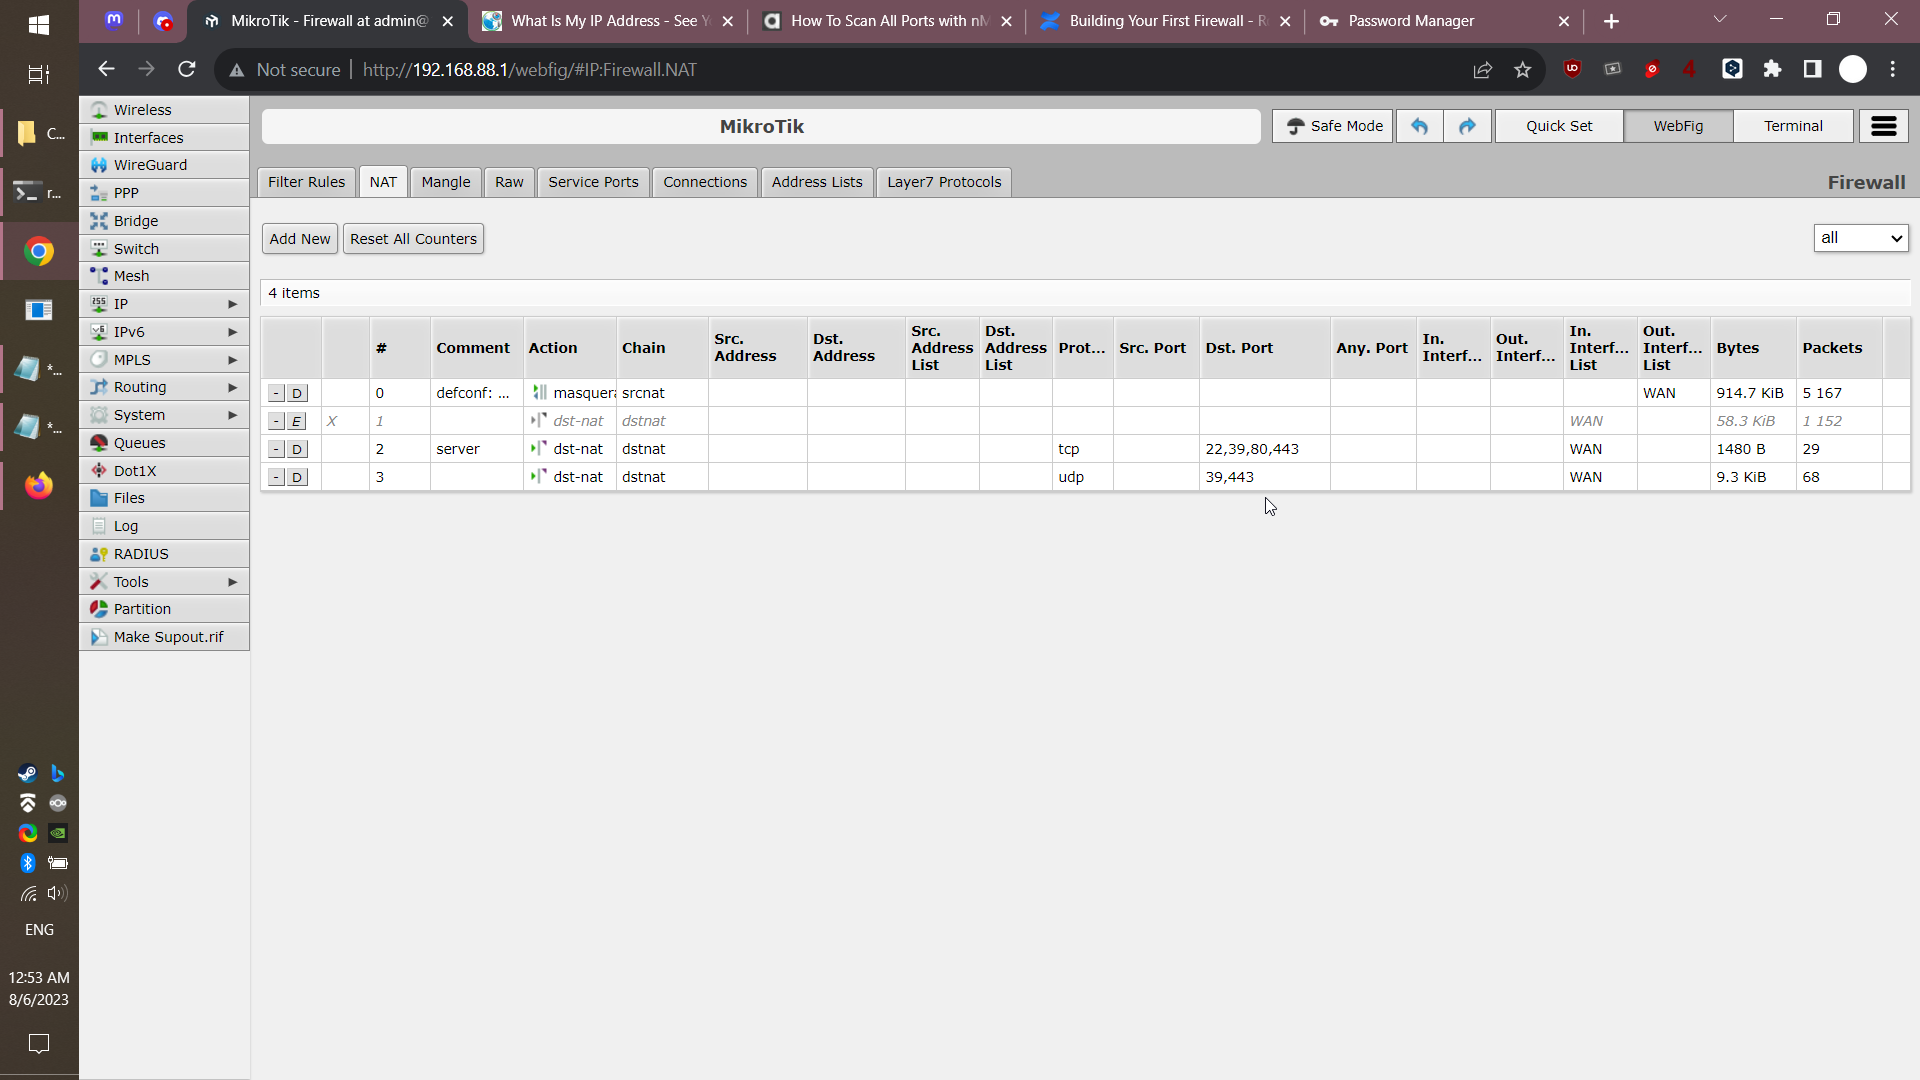Viewport: 1920px width, 1080px height.
Task: Open the Queues sidebar item
Action: click(x=139, y=443)
